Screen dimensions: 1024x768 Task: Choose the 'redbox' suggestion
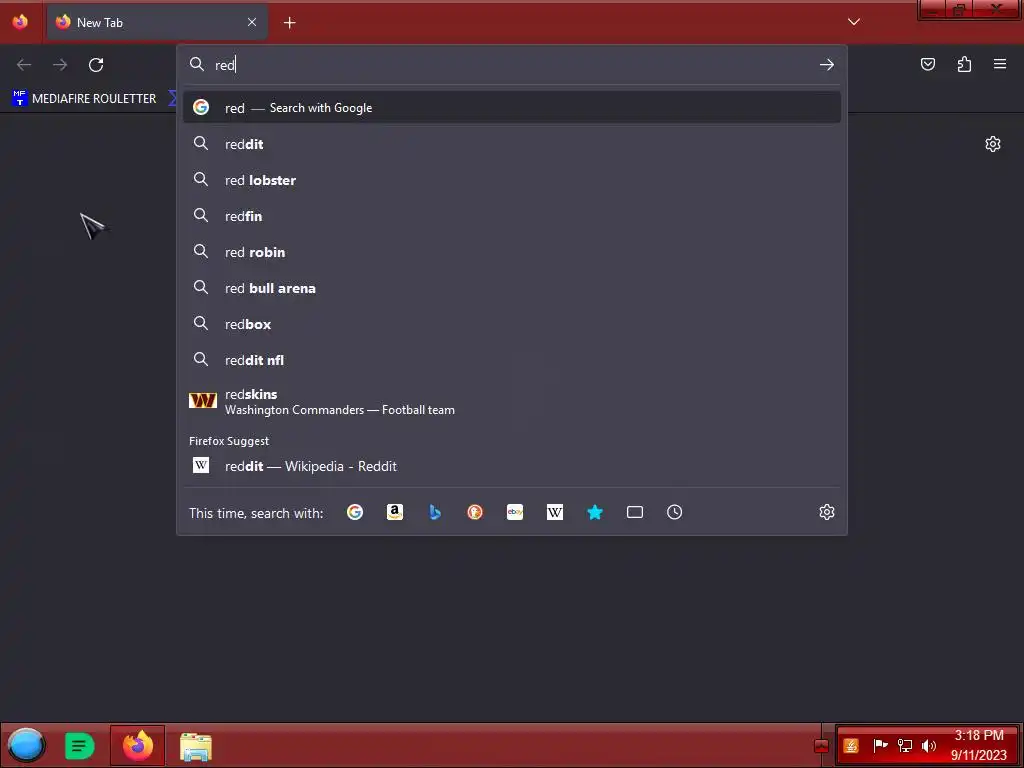coord(512,323)
